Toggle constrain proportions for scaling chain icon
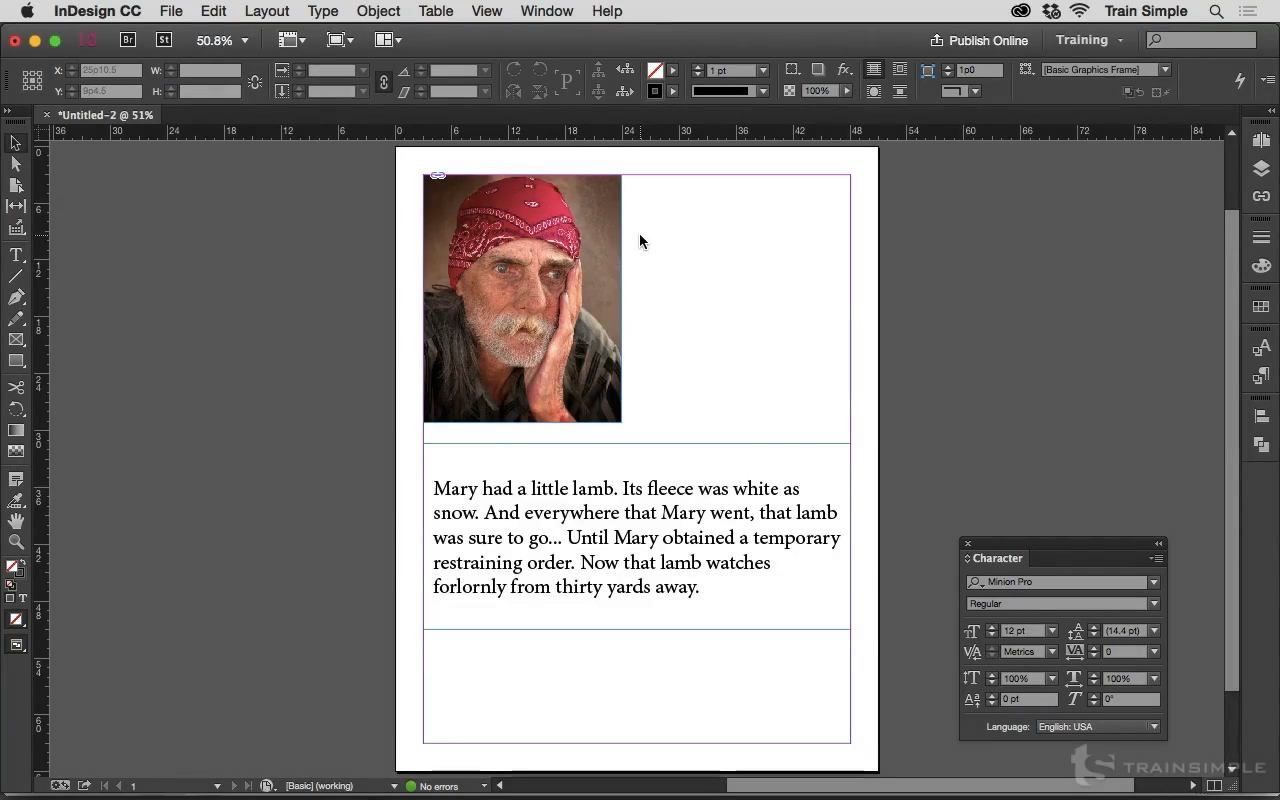Screen dimensions: 1280x800 [x=383, y=82]
